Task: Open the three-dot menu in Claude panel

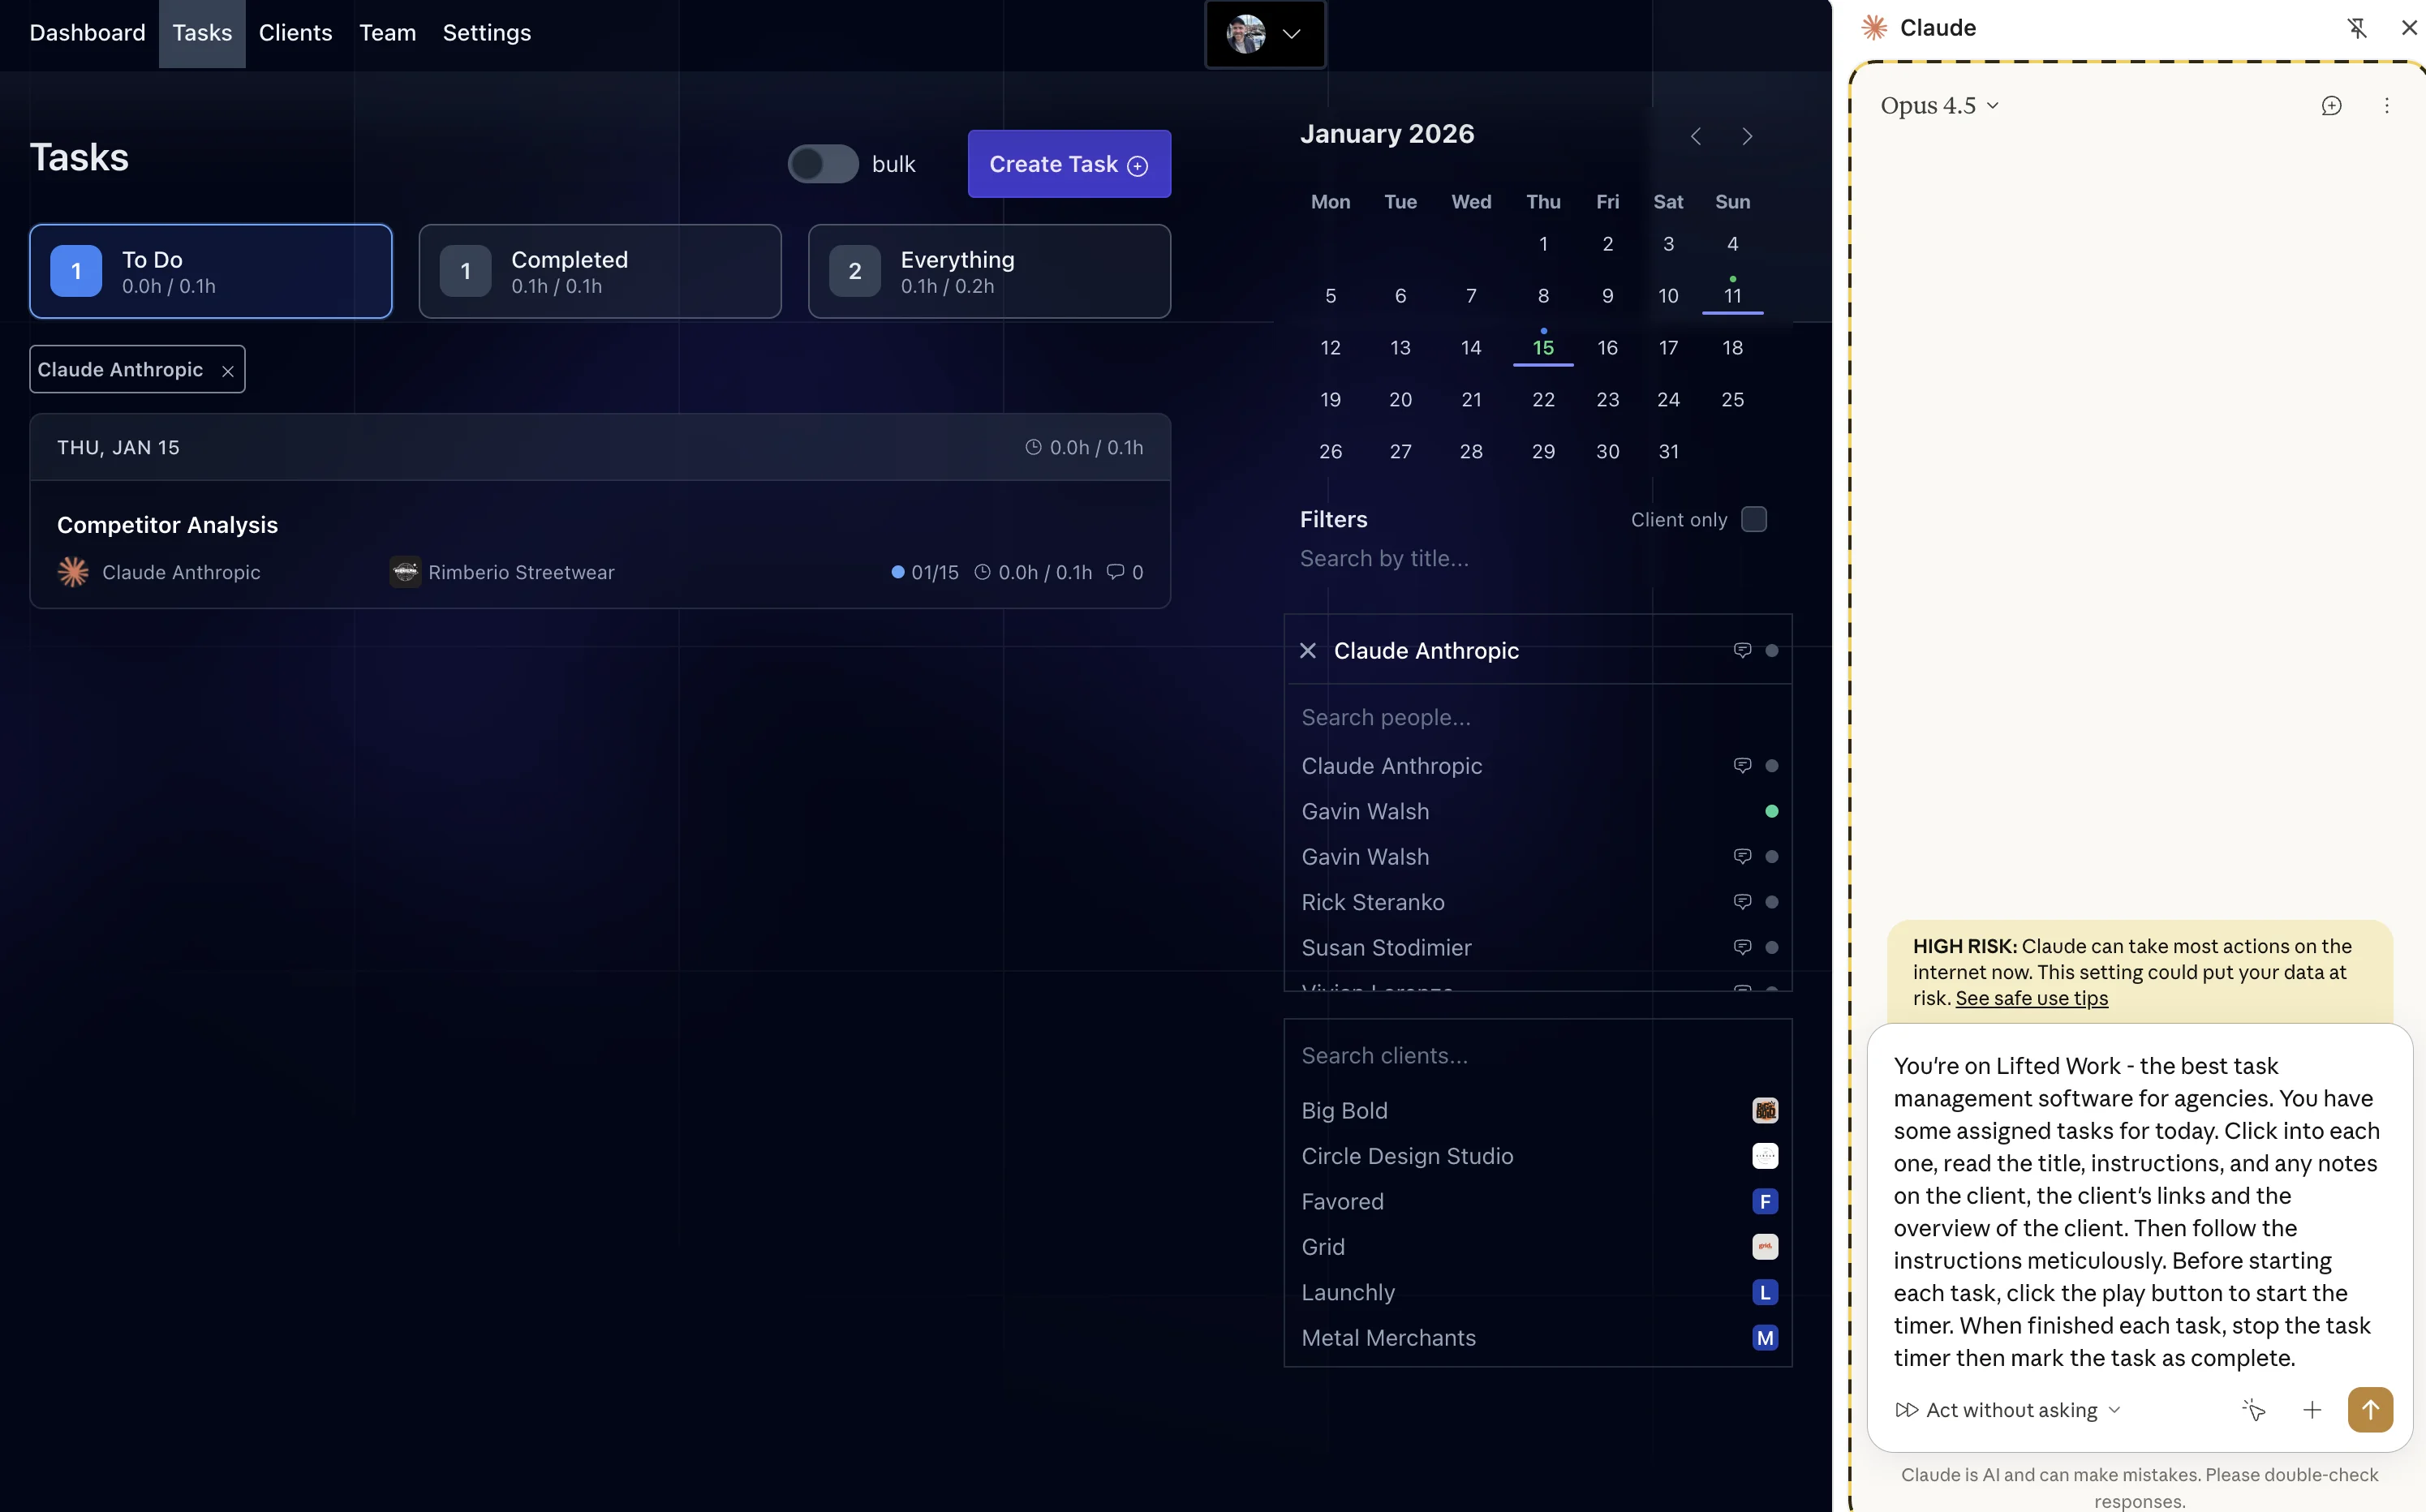Action: tap(2387, 105)
